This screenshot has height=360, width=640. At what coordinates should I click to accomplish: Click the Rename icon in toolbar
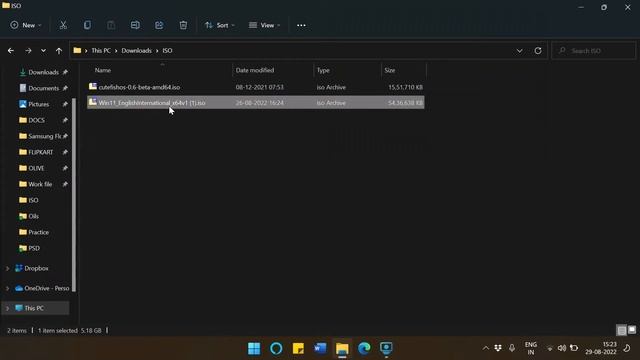pyautogui.click(x=135, y=25)
